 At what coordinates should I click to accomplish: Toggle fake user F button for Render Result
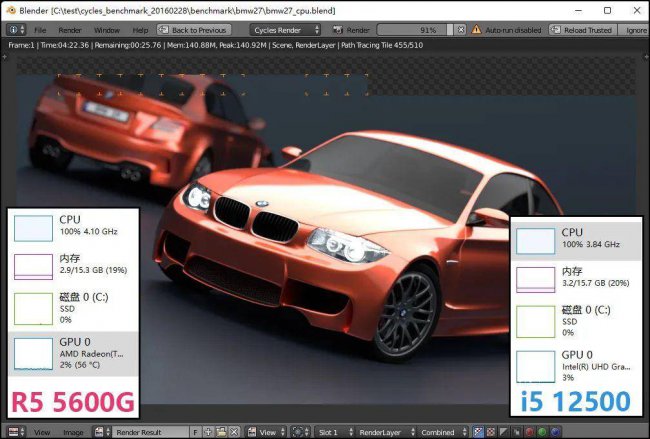[x=195, y=432]
